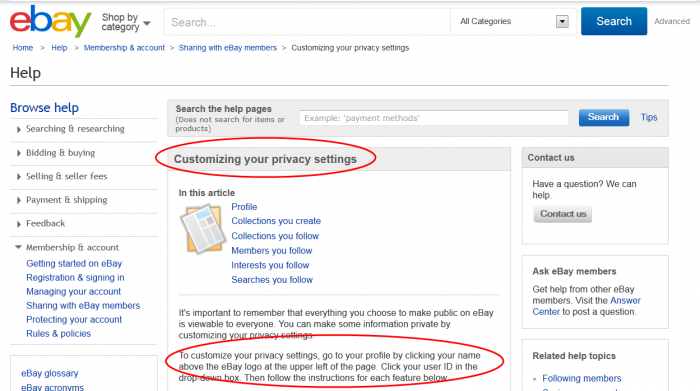Viewport: 700px width, 391px height.
Task: Expand Bidding & buying section
Action: click(60, 153)
